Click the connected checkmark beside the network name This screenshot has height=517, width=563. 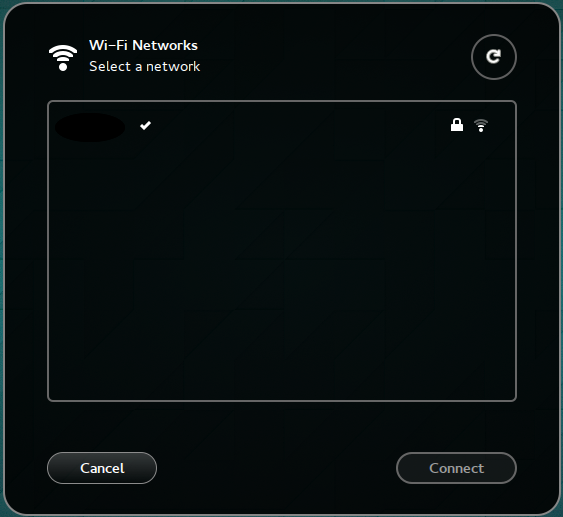click(x=145, y=125)
